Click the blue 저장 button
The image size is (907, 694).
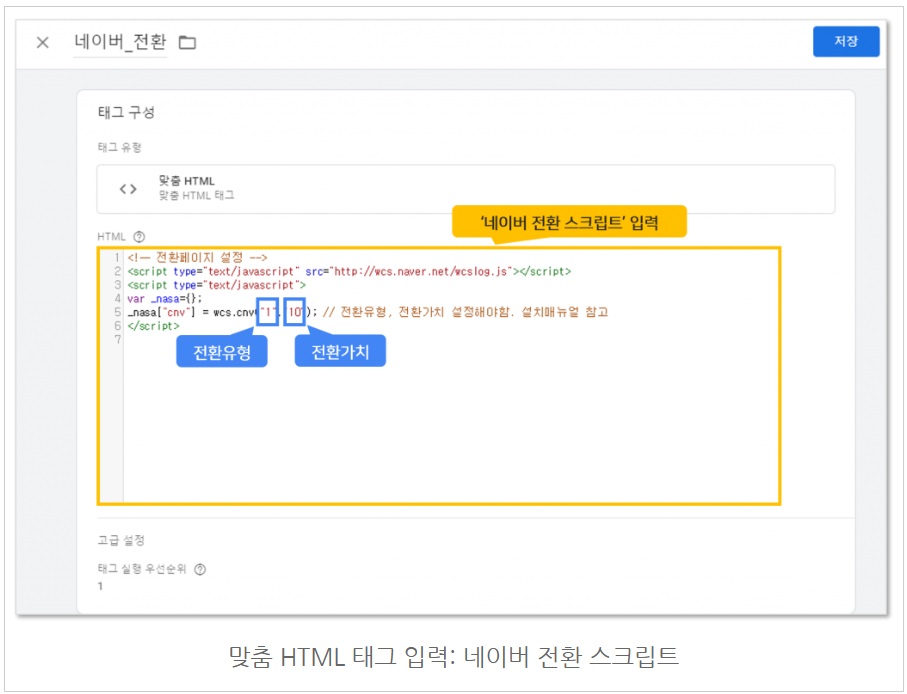click(x=846, y=41)
